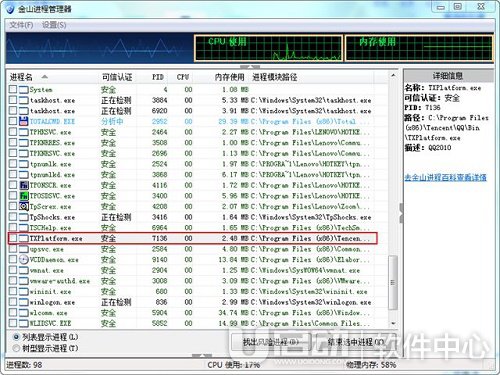Sort by 可信认证 column header
The width and height of the screenshot is (500, 375).
tap(117, 77)
